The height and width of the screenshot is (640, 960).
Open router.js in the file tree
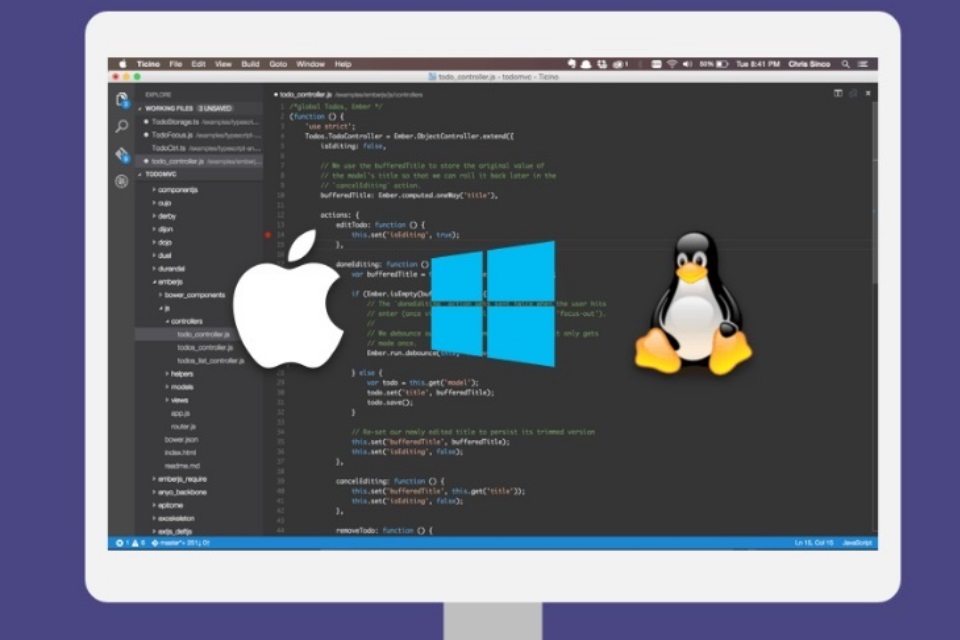pyautogui.click(x=183, y=426)
